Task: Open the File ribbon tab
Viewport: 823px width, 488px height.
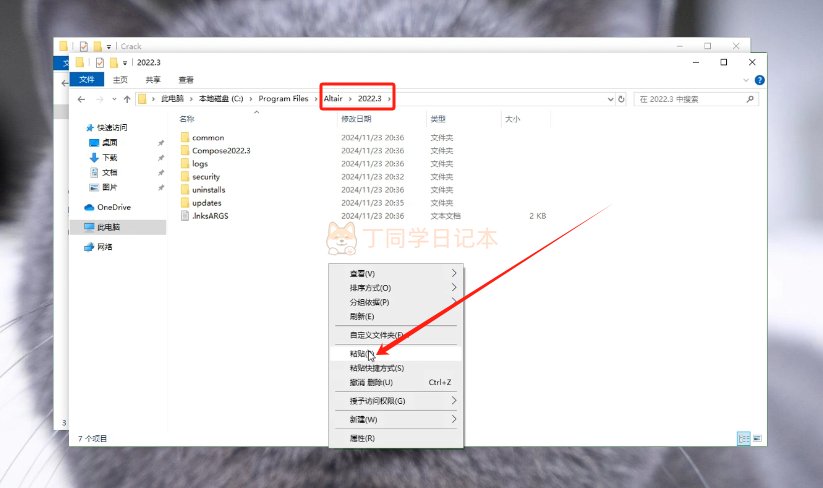Action: point(87,80)
